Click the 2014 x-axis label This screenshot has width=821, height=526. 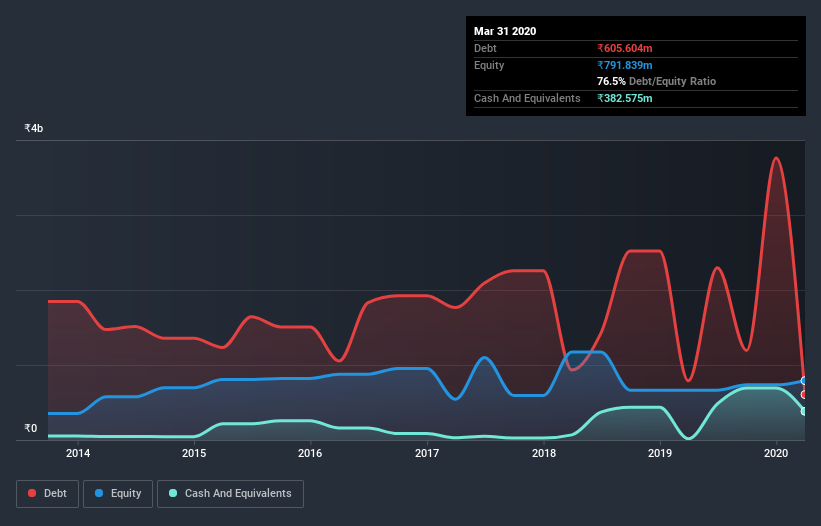tap(78, 453)
